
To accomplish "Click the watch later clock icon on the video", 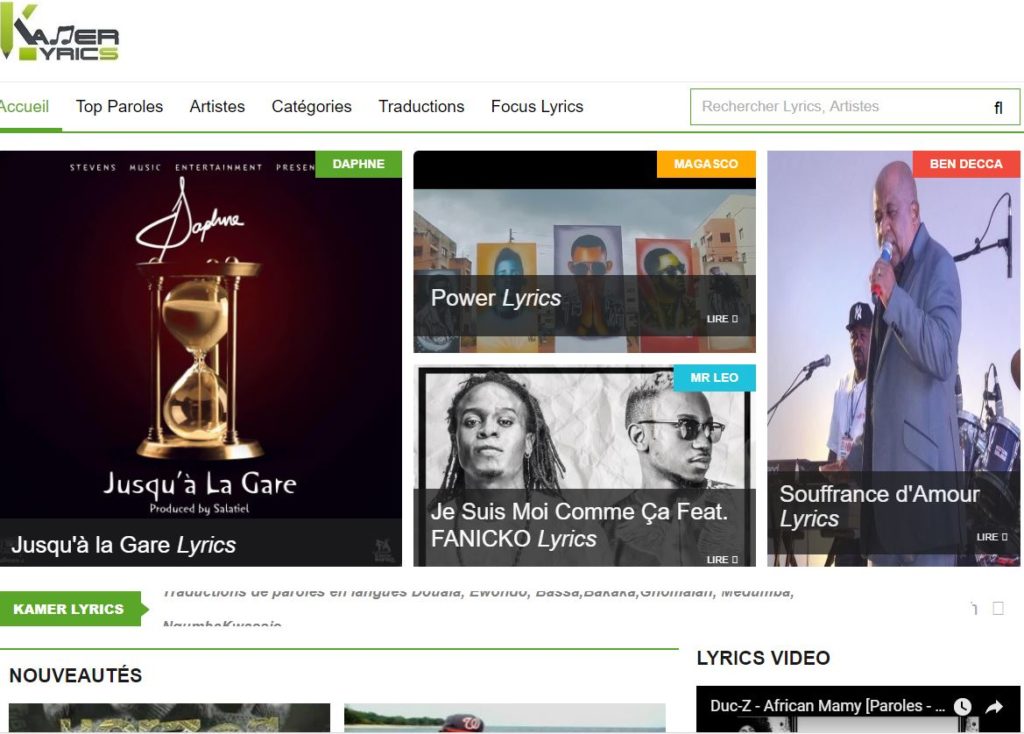I will 962,706.
